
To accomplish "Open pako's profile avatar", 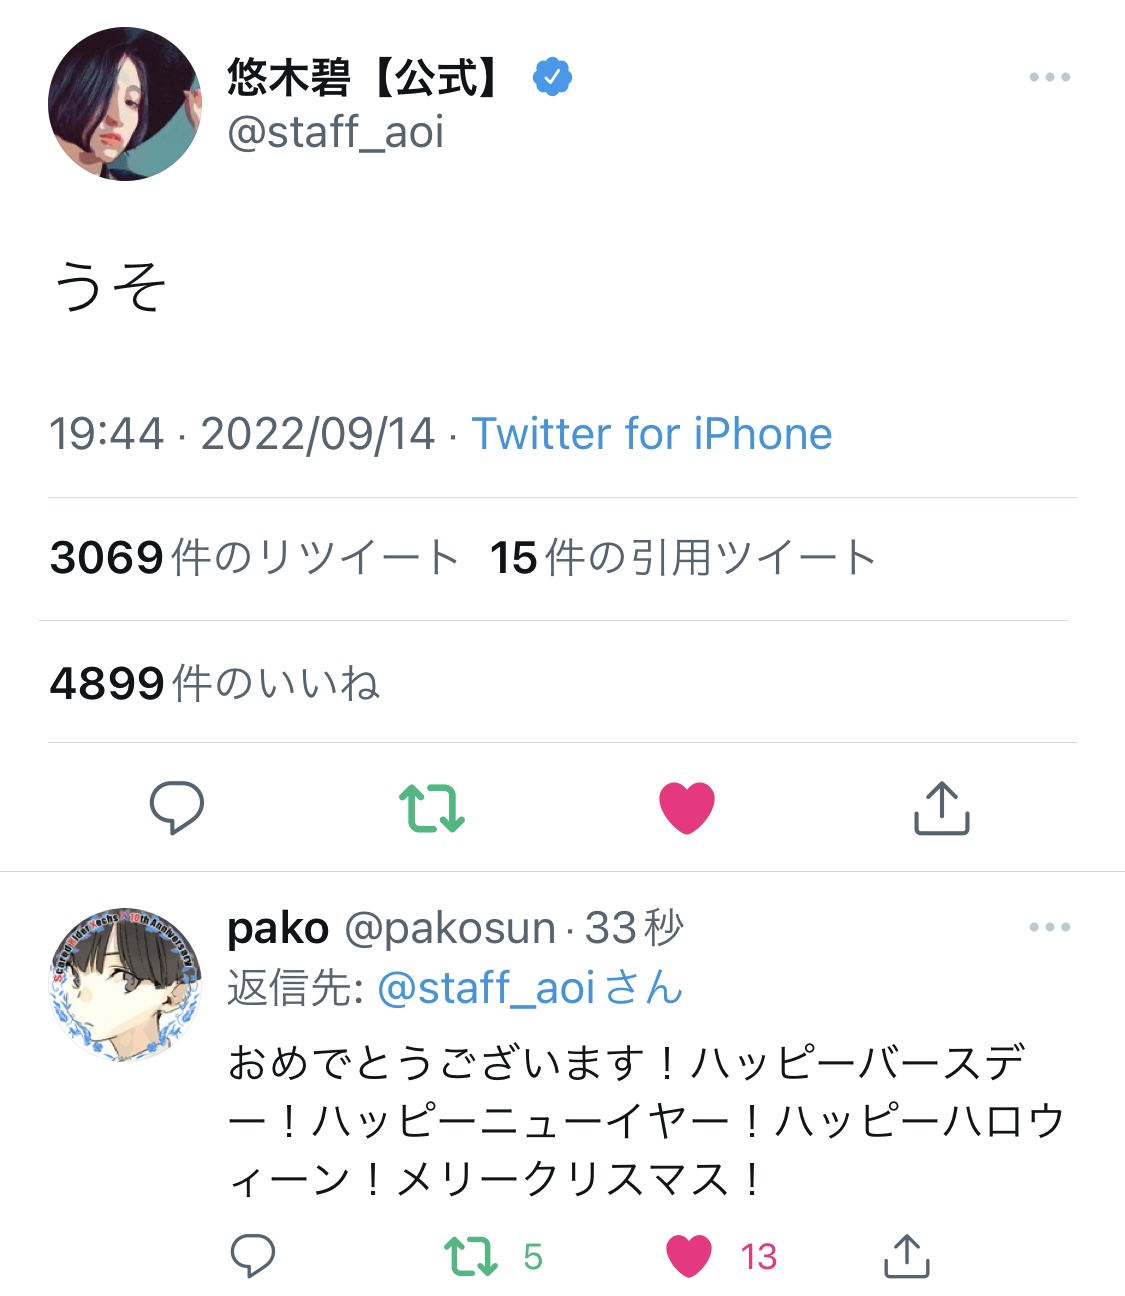I will click(124, 985).
